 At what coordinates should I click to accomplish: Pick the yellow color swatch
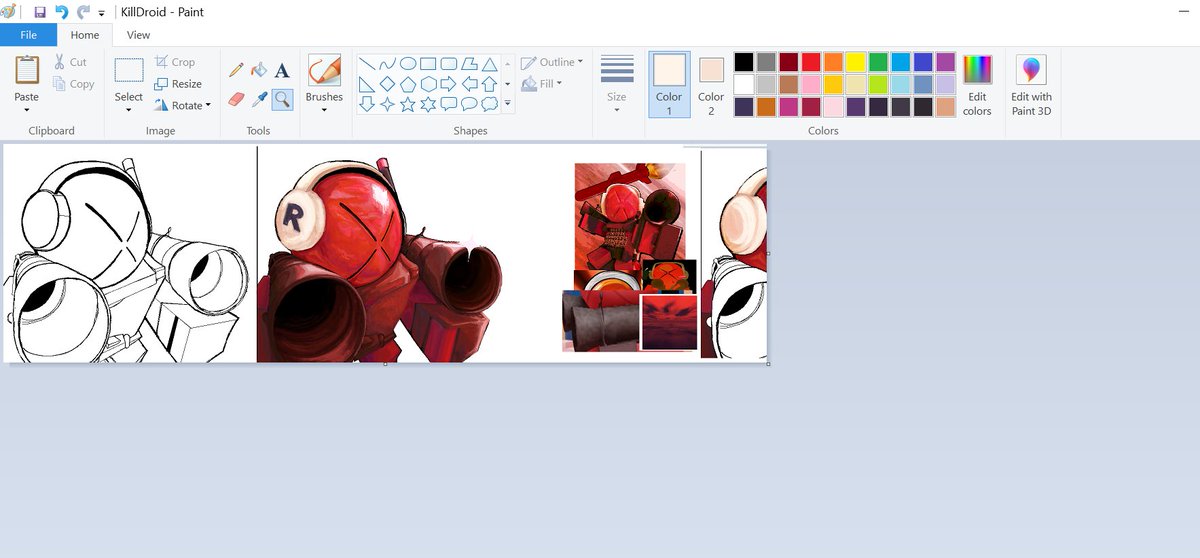pos(856,62)
